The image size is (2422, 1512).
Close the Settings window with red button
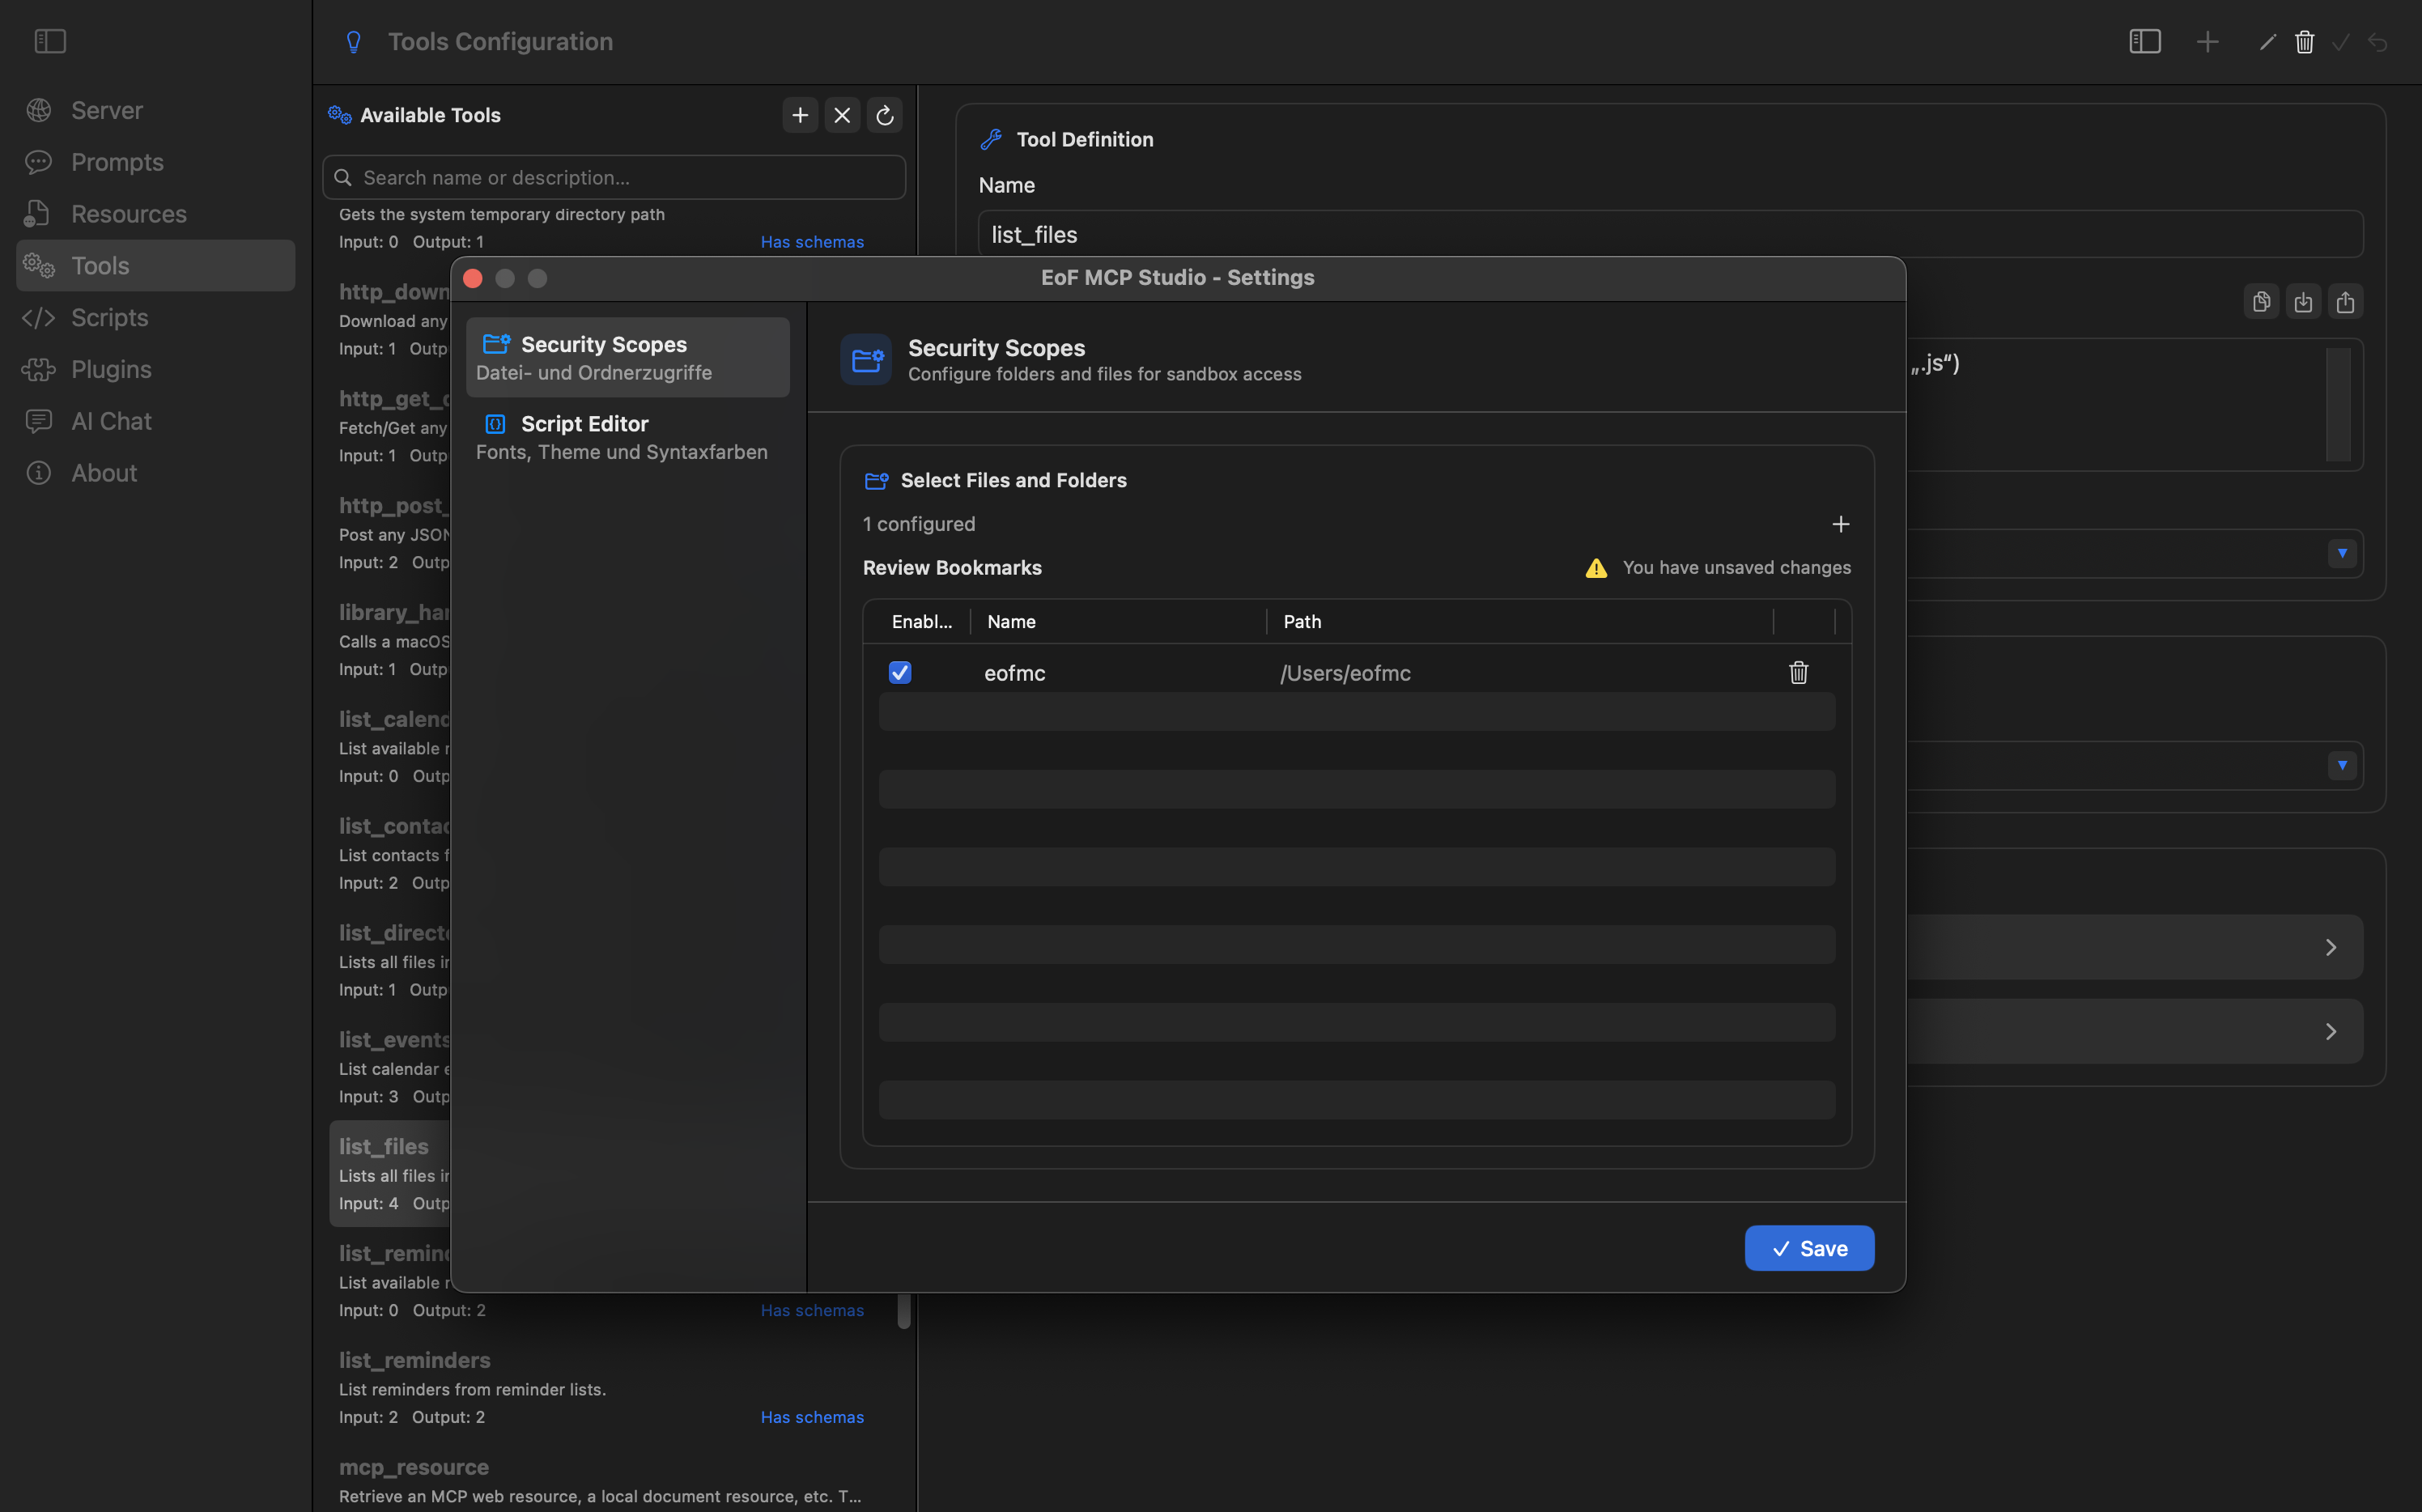point(473,278)
